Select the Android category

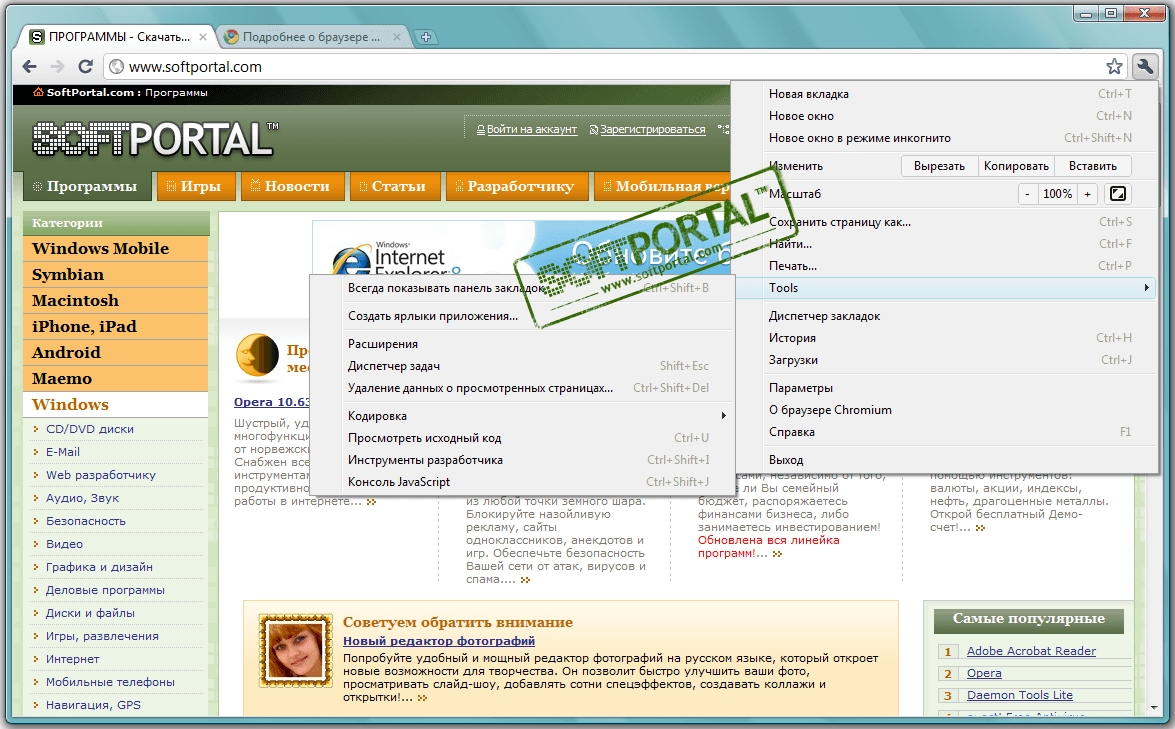pyautogui.click(x=115, y=352)
